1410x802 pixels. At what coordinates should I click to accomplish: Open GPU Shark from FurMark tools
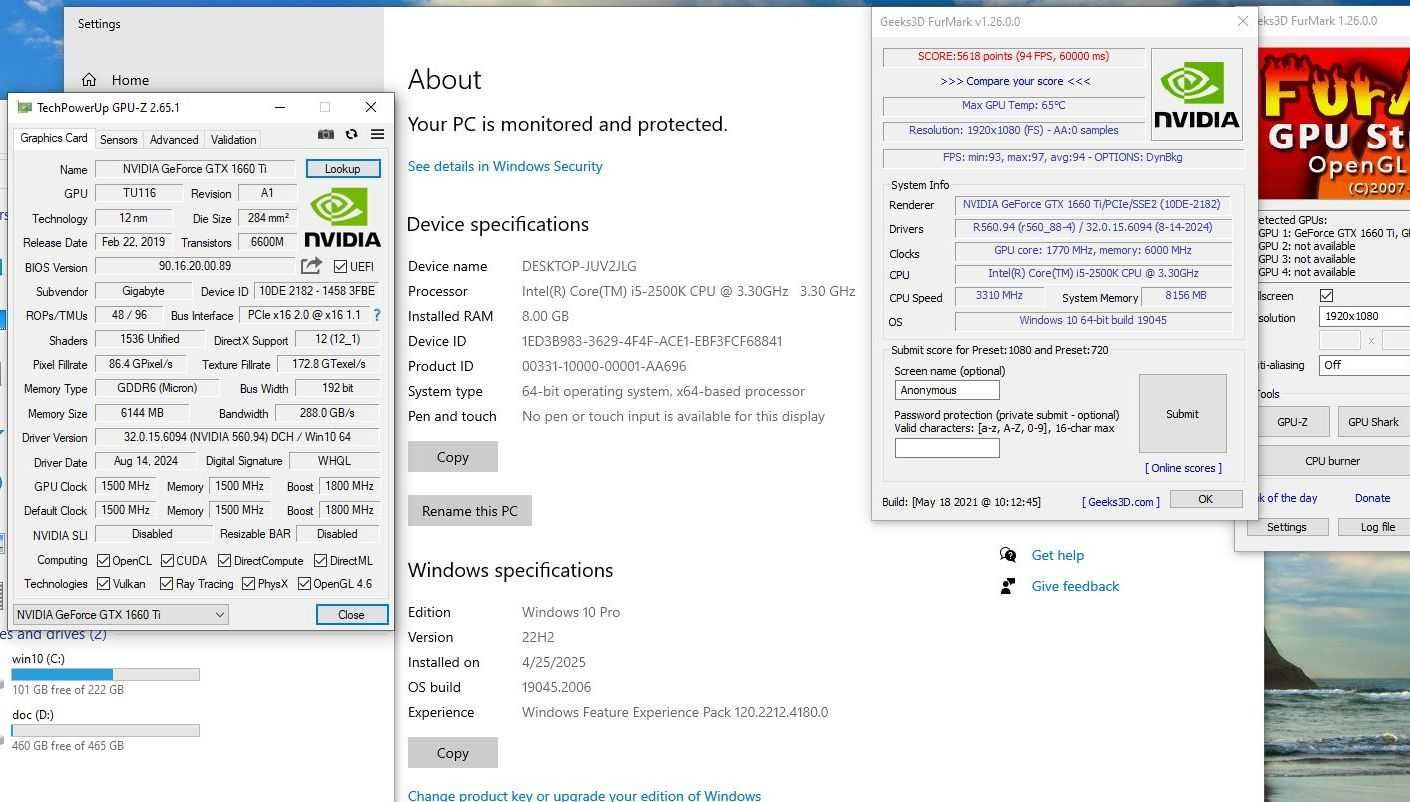[x=1373, y=422]
